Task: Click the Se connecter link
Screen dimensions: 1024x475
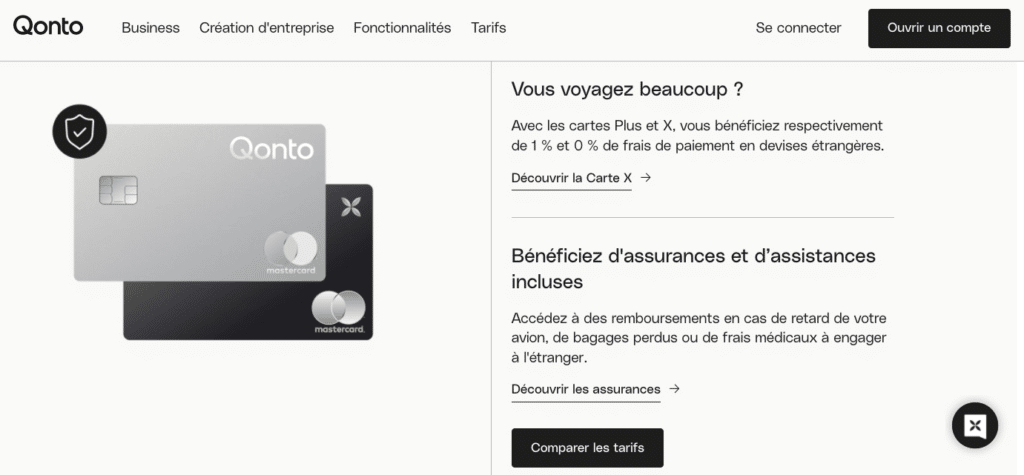Action: (x=798, y=28)
